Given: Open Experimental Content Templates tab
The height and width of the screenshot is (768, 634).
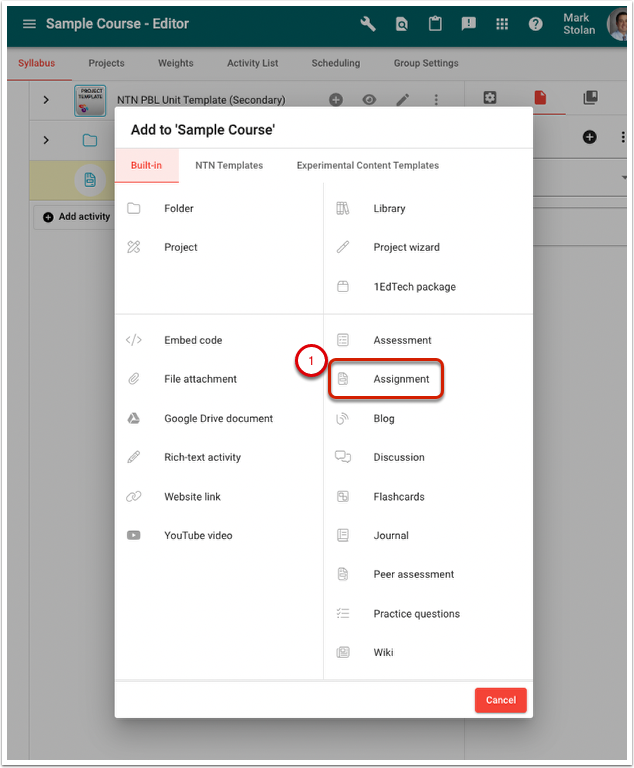Looking at the screenshot, I should coord(367,165).
